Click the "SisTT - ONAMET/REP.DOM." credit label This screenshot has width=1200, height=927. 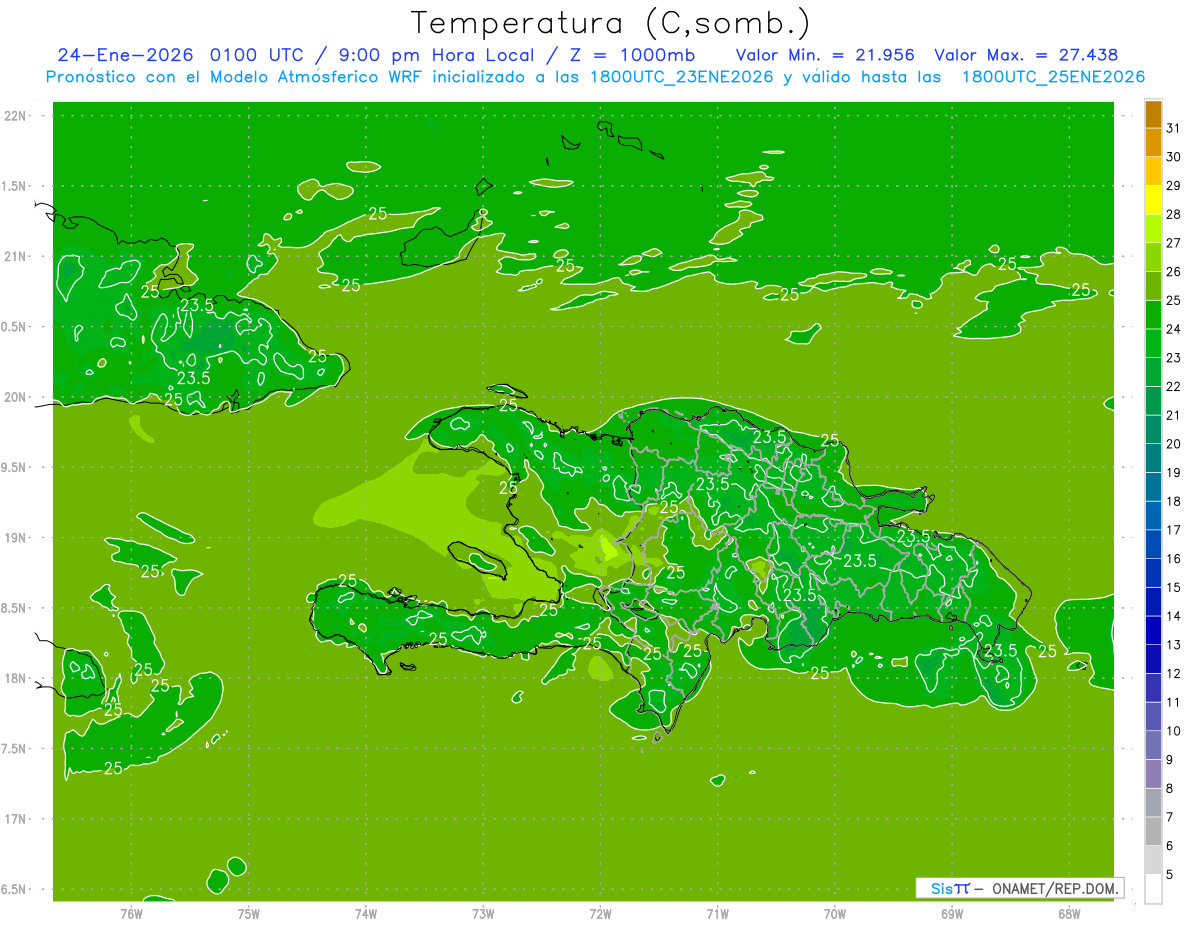pyautogui.click(x=1019, y=888)
